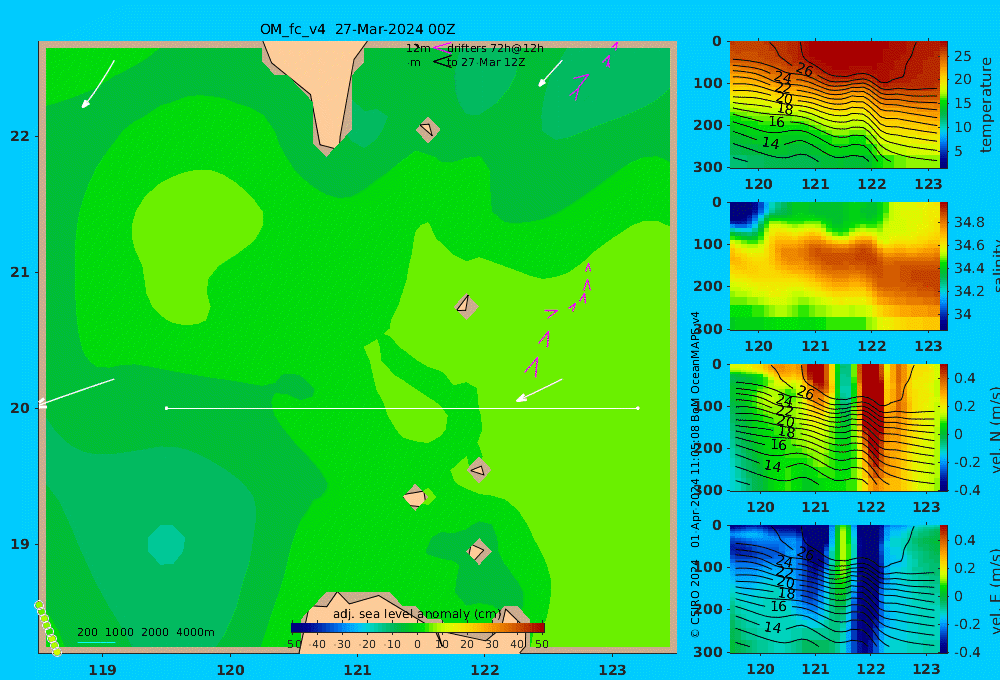The width and height of the screenshot is (1000, 680).
Task: Click the 100 depth tick on the temperature plot
Action: pos(708,83)
